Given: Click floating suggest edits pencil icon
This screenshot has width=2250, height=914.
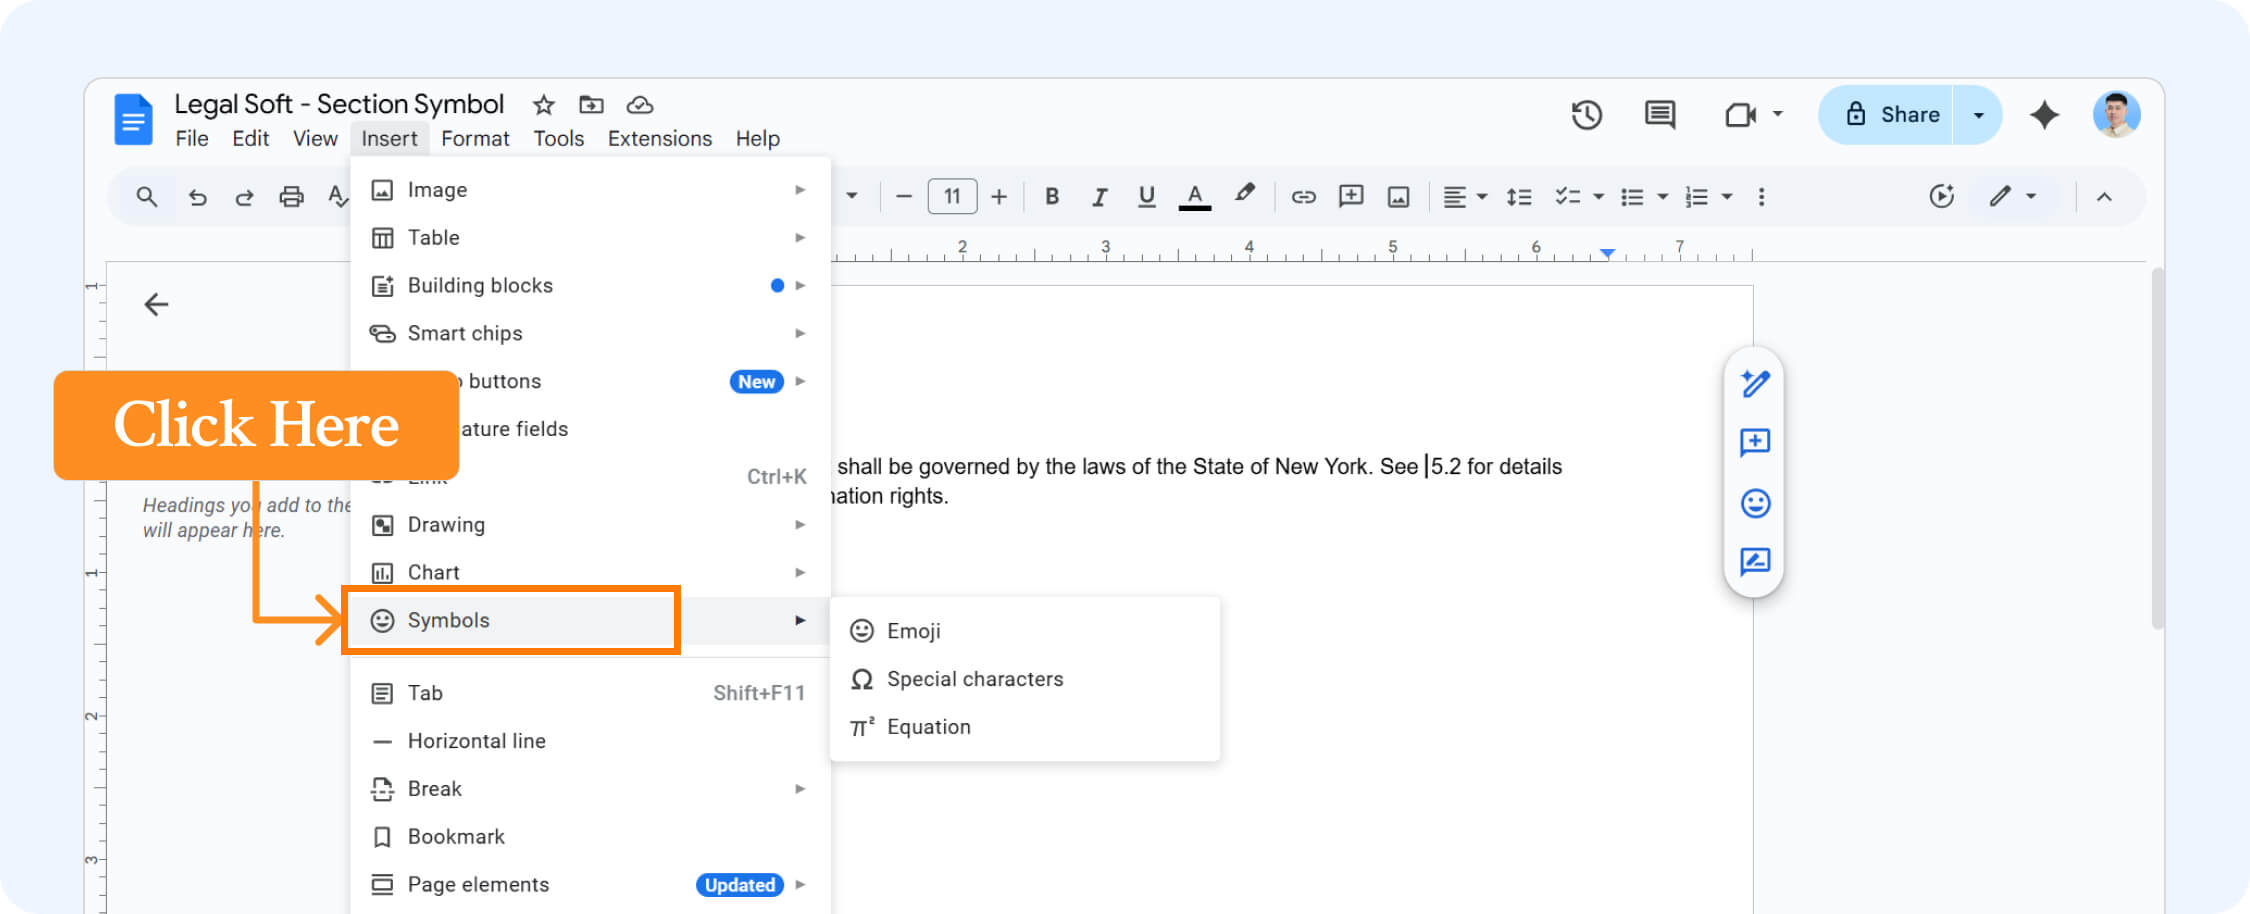Looking at the screenshot, I should (x=1755, y=383).
